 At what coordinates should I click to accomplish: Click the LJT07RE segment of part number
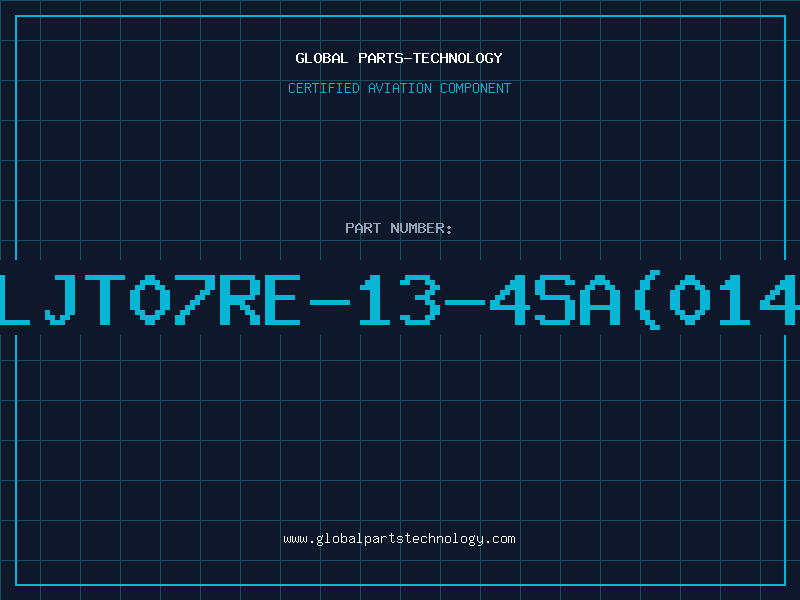point(150,299)
